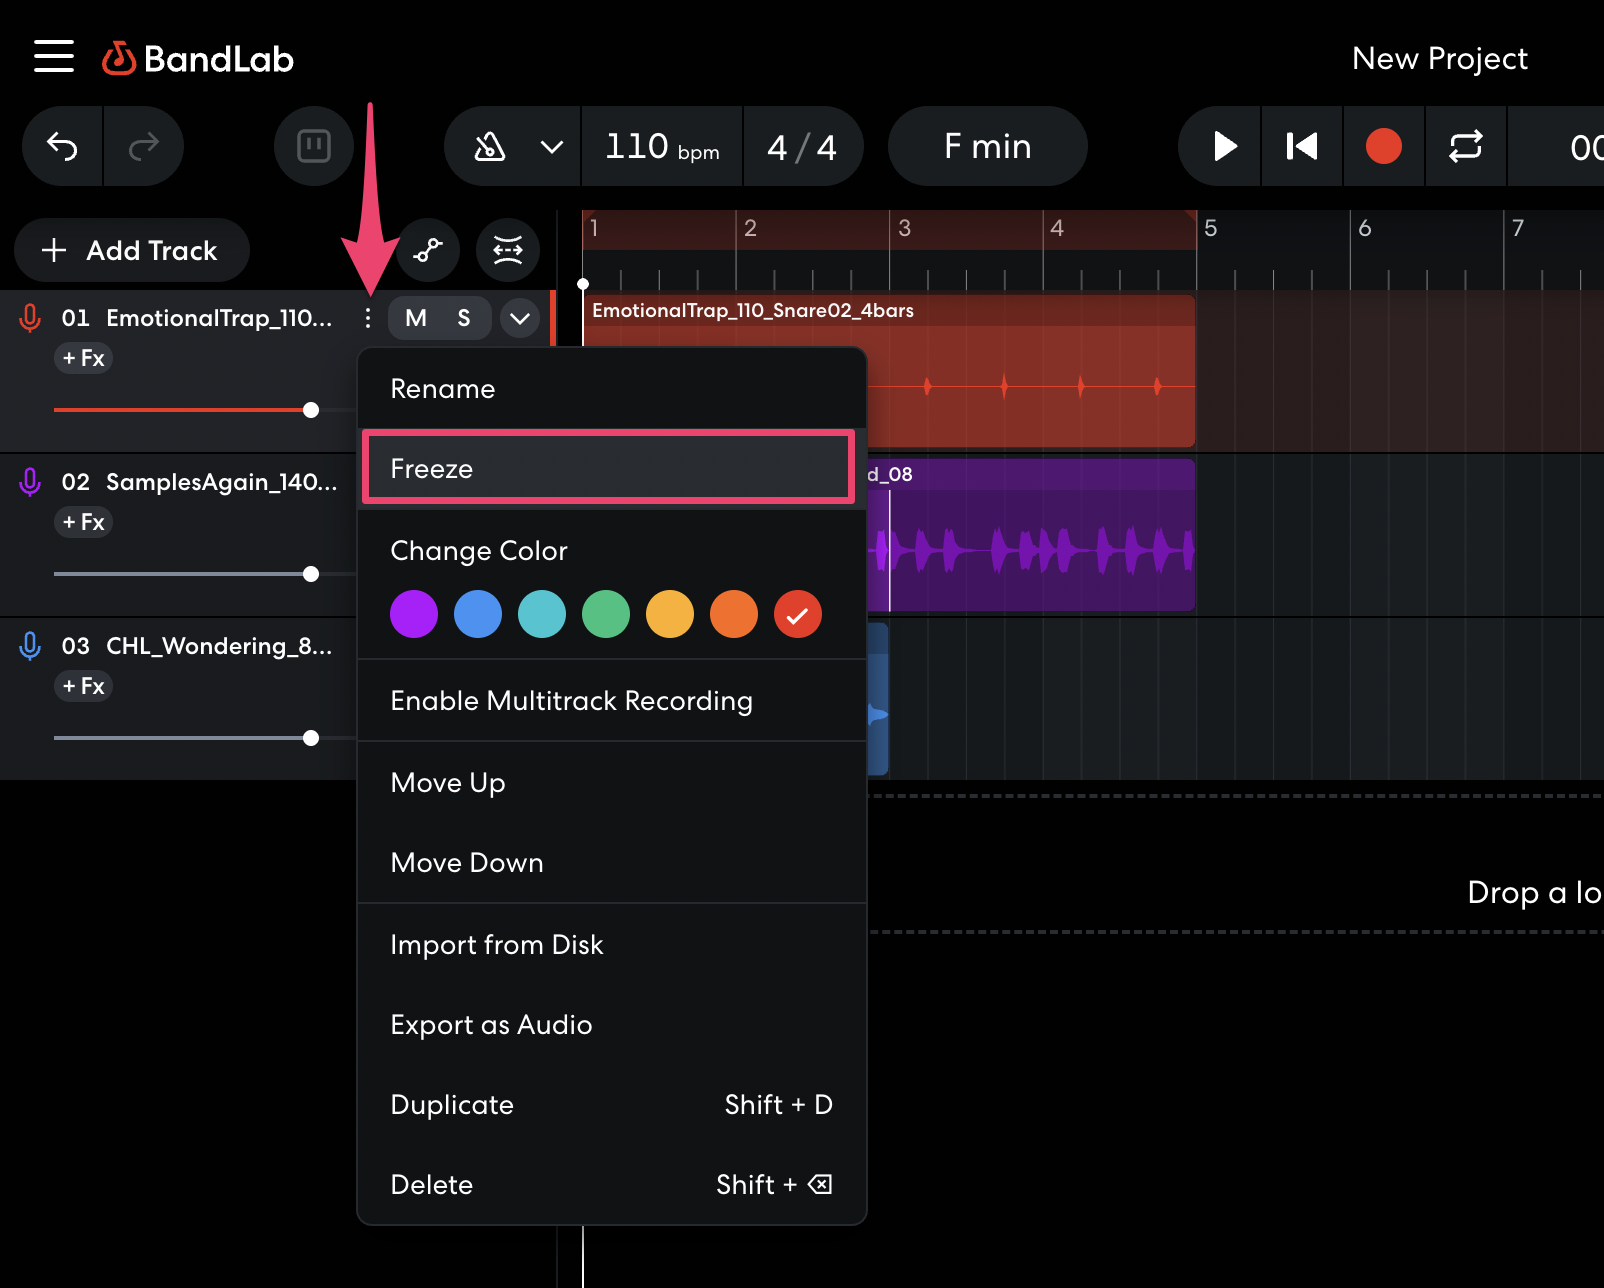
Task: Add Fx to track 01 EmotionalTrap
Action: tap(83, 358)
